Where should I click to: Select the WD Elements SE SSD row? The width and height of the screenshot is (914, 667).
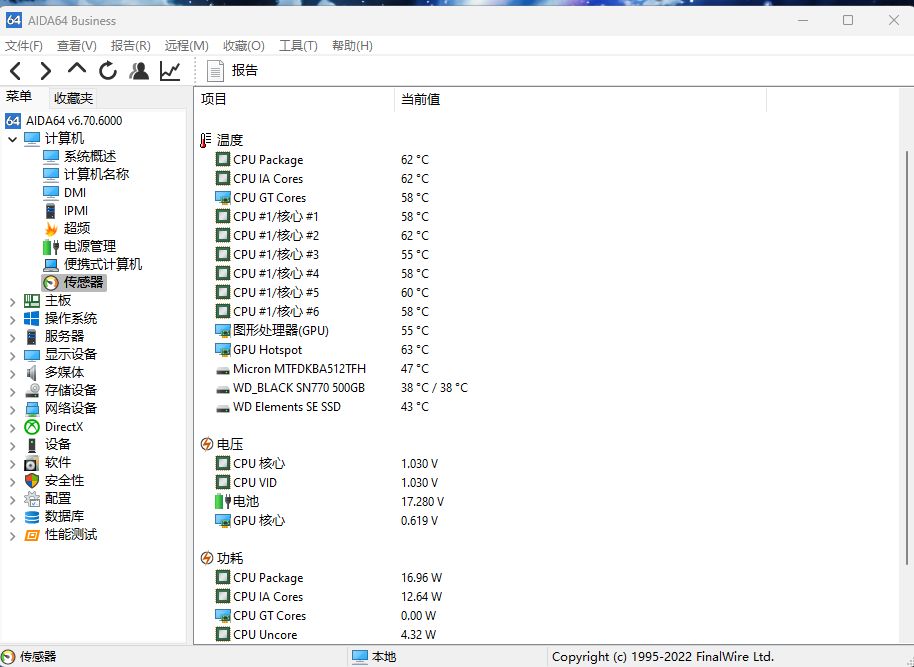[324, 407]
